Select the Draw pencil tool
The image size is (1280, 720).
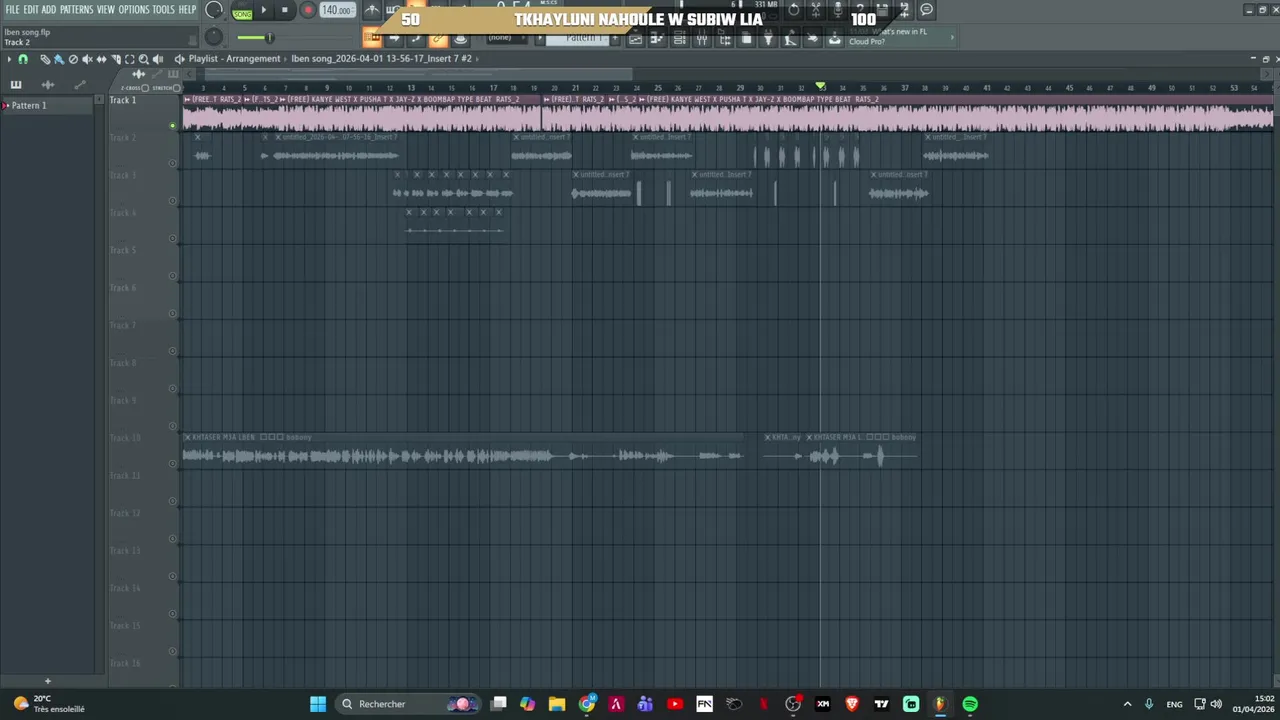click(45, 59)
